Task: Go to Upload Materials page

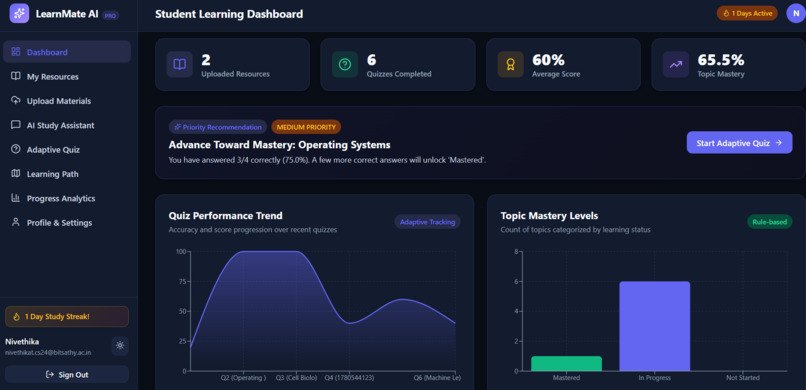Action: 67,101
